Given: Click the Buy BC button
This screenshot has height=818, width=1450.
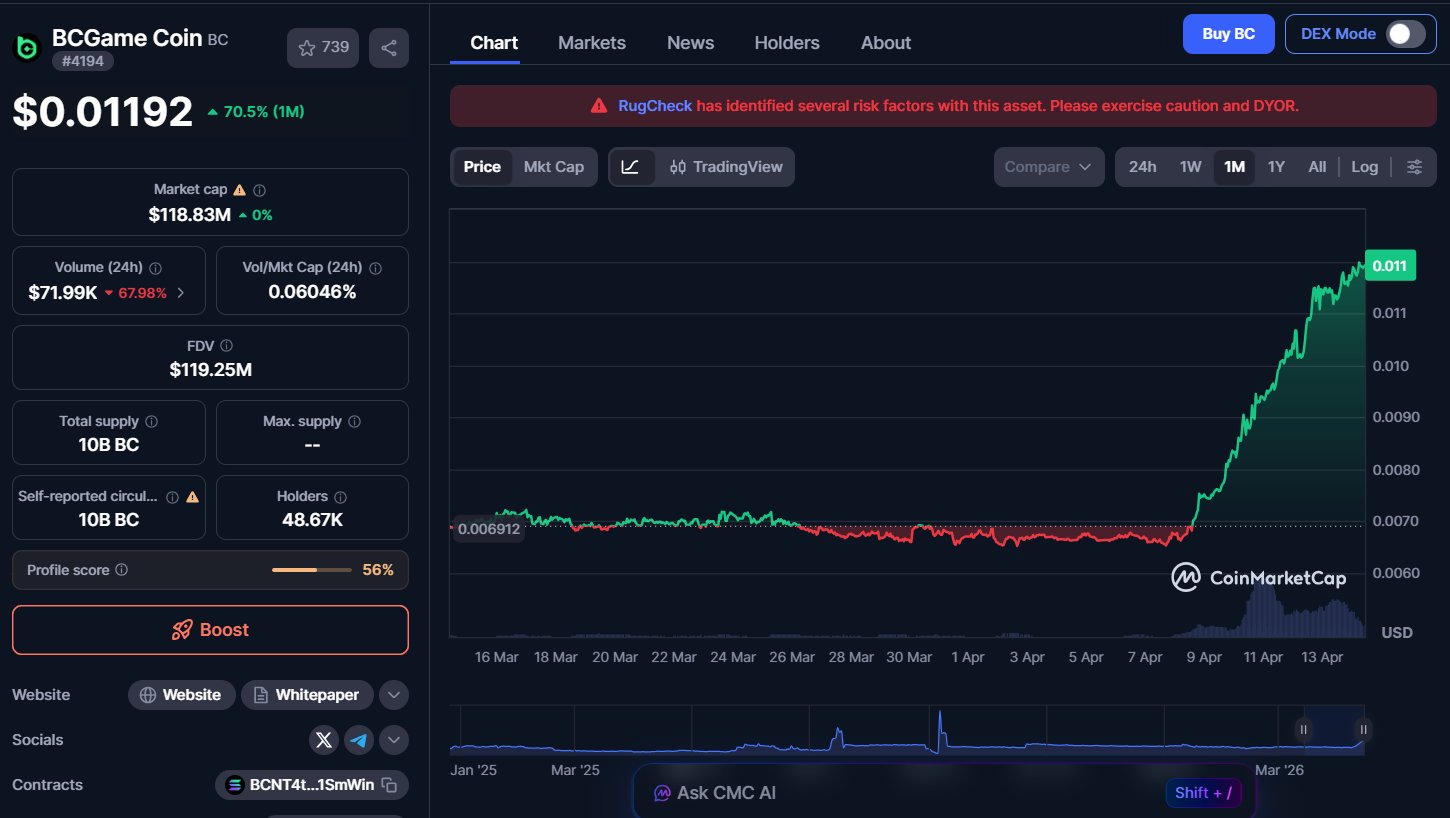Looking at the screenshot, I should 1228,34.
